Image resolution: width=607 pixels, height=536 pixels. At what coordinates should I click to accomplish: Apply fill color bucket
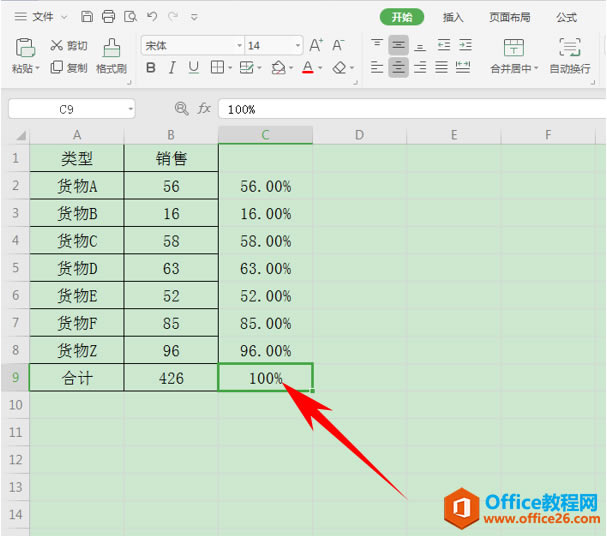(278, 68)
